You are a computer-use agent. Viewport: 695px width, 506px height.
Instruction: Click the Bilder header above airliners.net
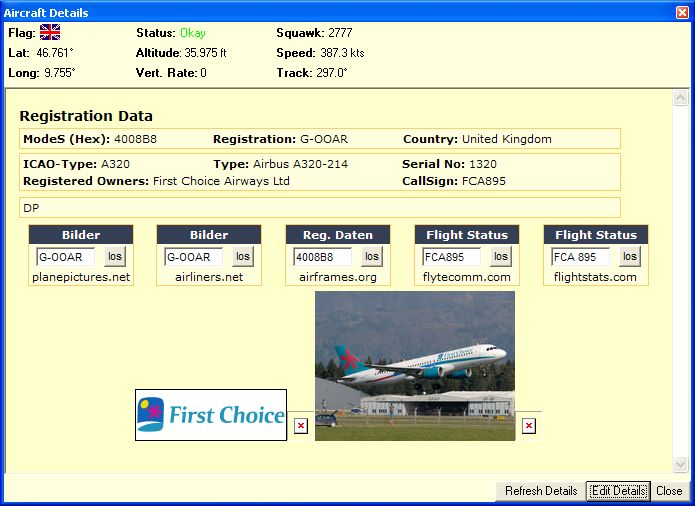(x=209, y=235)
